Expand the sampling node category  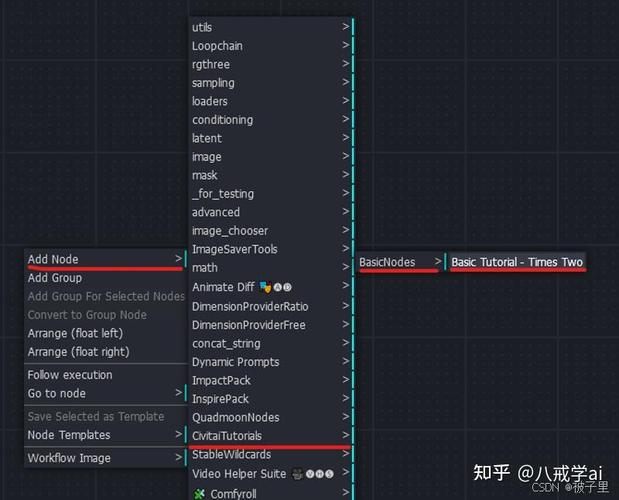271,83
